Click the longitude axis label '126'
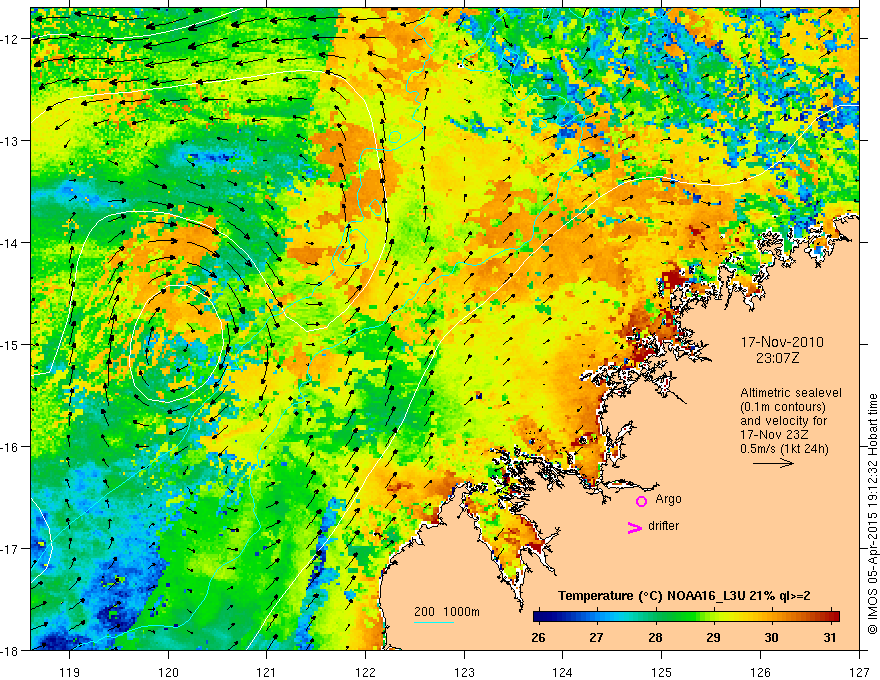This screenshot has height=680, width=880. 760,672
